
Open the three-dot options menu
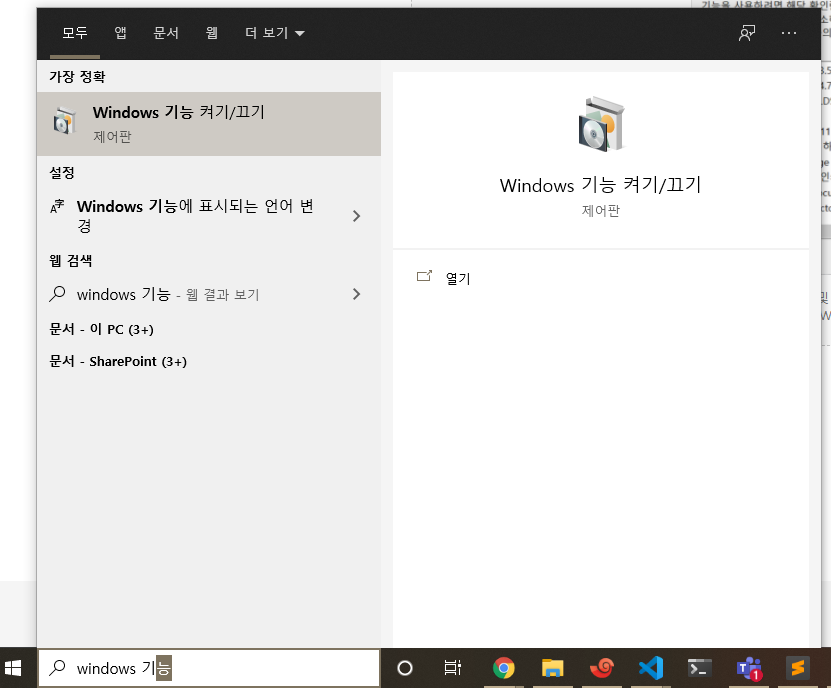click(789, 33)
